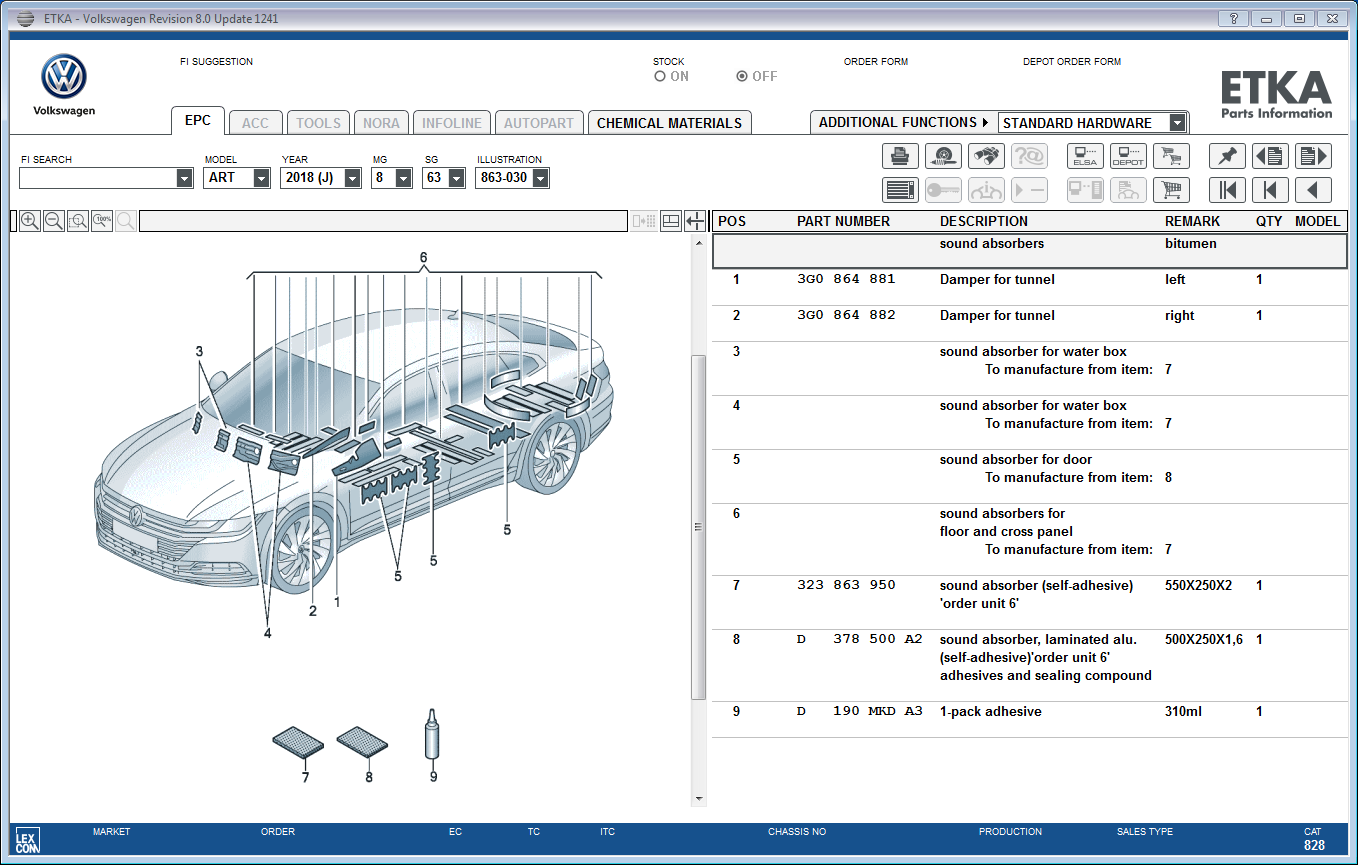Select row 6 floor and cross panel
The height and width of the screenshot is (865, 1358).
(x=1030, y=540)
